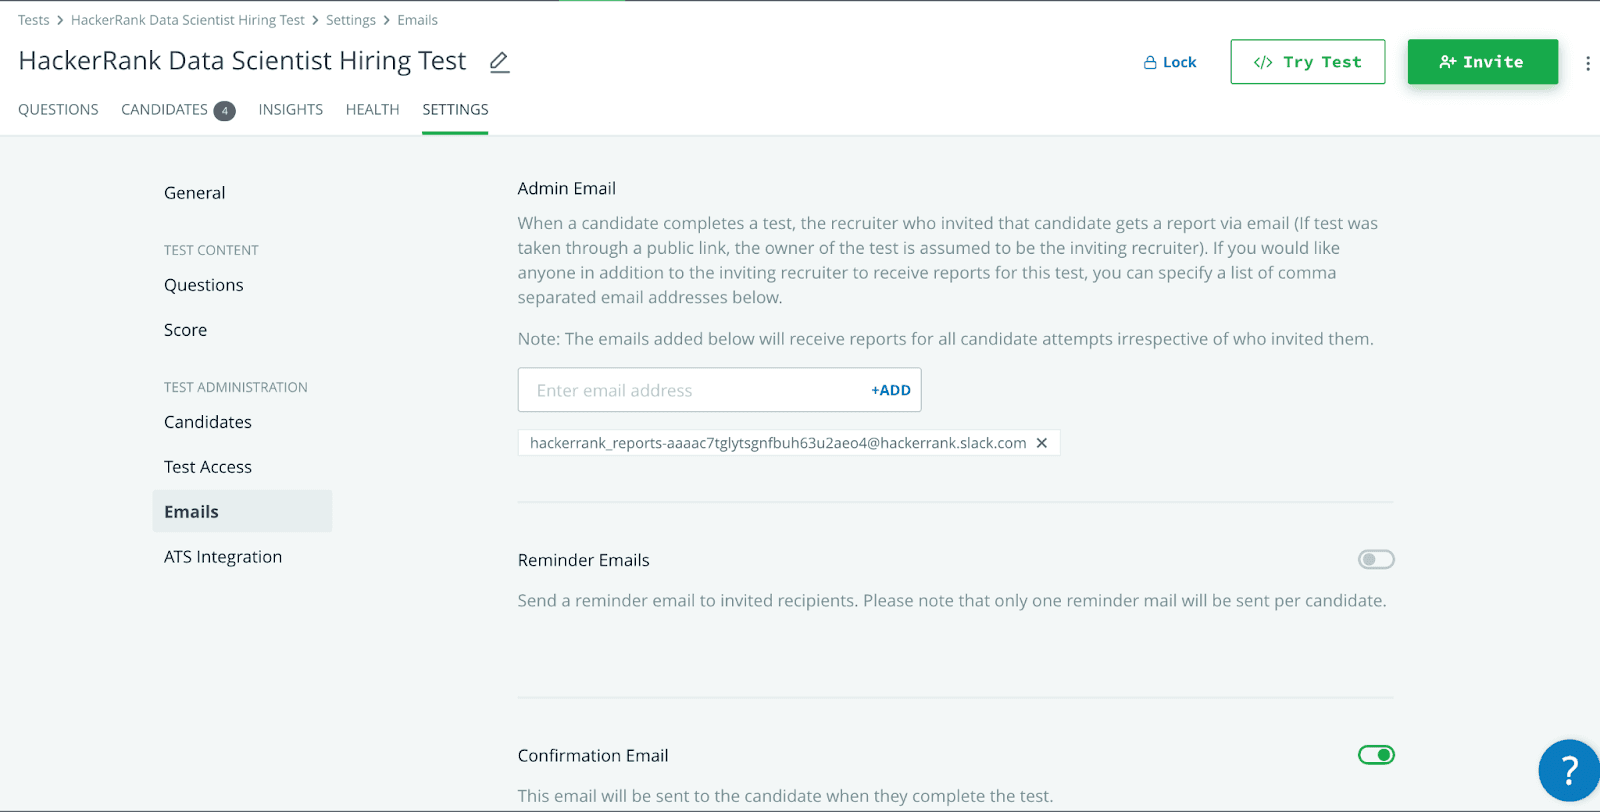This screenshot has width=1600, height=812.
Task: Click the Try Test button
Action: click(1307, 62)
